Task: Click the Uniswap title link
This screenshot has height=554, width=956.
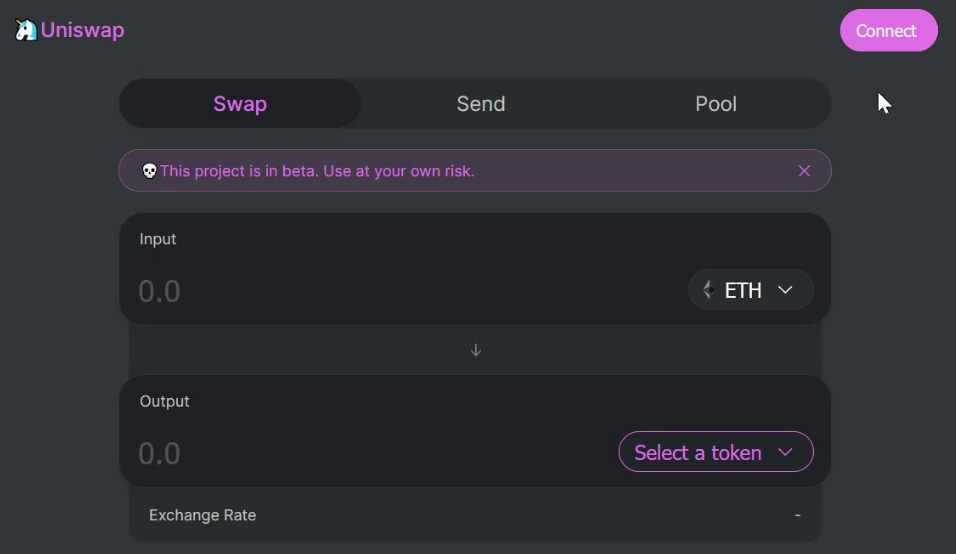Action: click(x=82, y=30)
